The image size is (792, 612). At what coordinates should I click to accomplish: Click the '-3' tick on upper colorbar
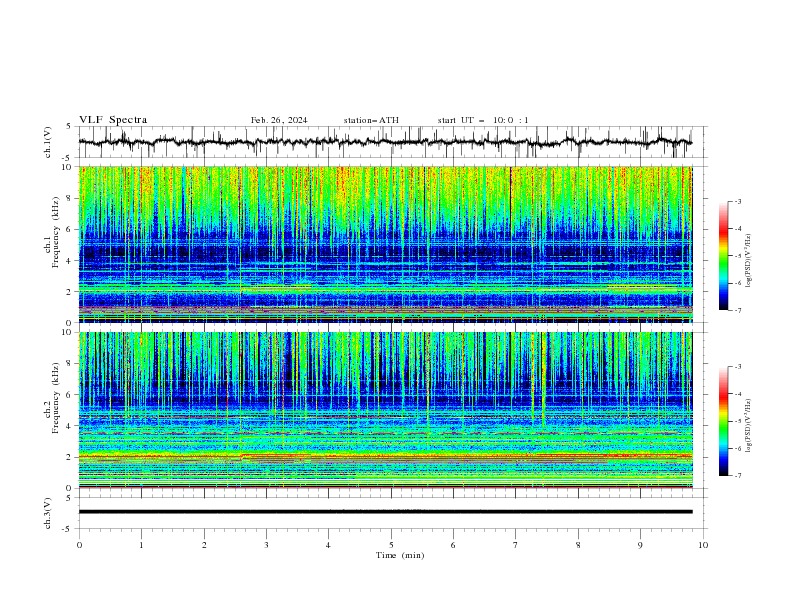pyautogui.click(x=738, y=201)
